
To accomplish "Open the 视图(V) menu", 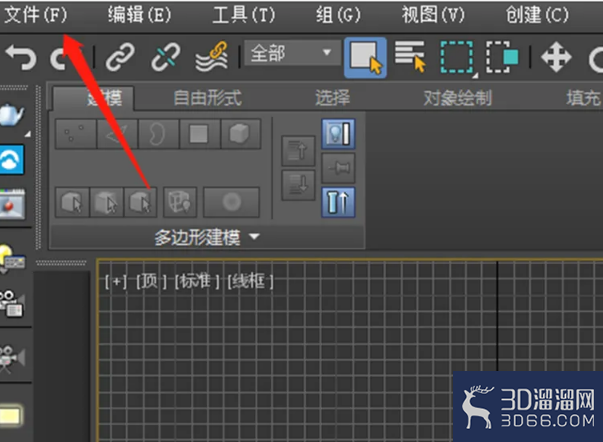I will tap(433, 15).
